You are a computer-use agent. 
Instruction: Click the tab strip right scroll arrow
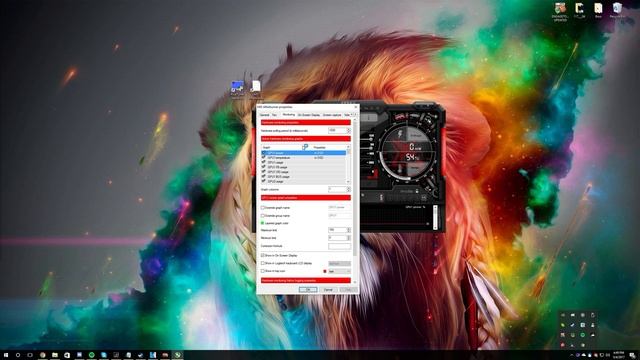[355, 115]
